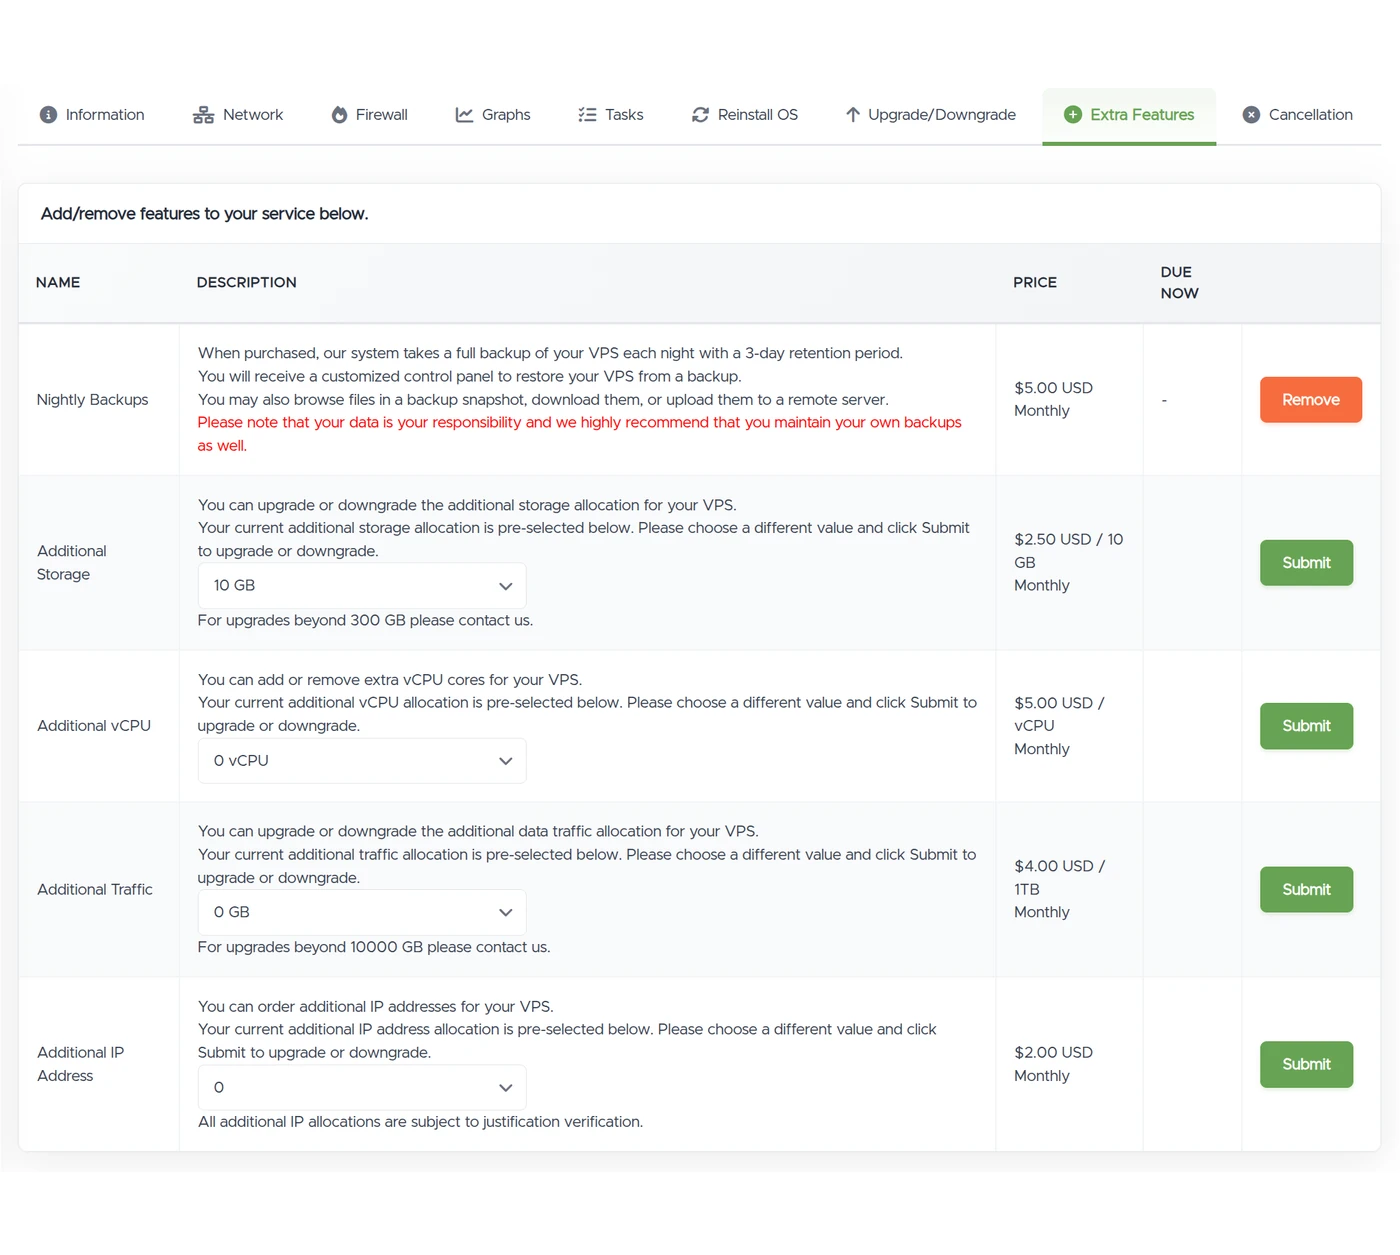
Task: Click the Extra Features plus icon
Action: 1073,115
